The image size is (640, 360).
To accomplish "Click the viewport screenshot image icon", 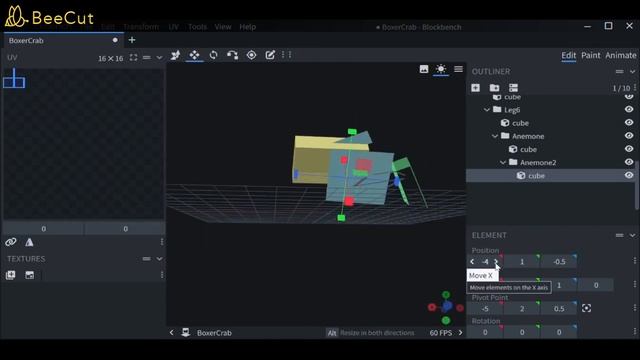I will point(424,69).
